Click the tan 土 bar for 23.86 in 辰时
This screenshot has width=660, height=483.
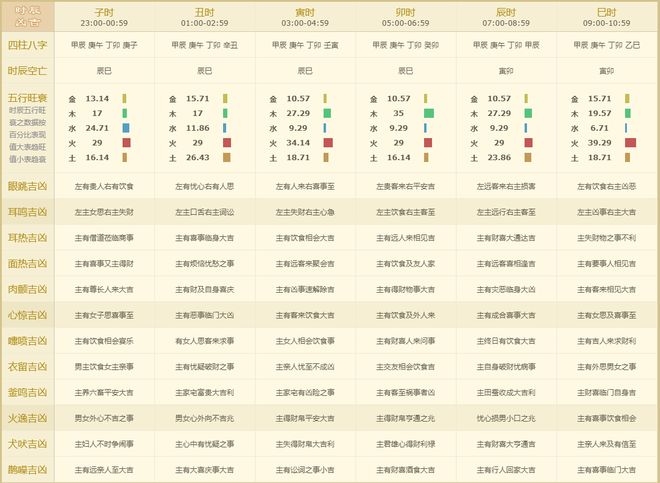point(528,157)
